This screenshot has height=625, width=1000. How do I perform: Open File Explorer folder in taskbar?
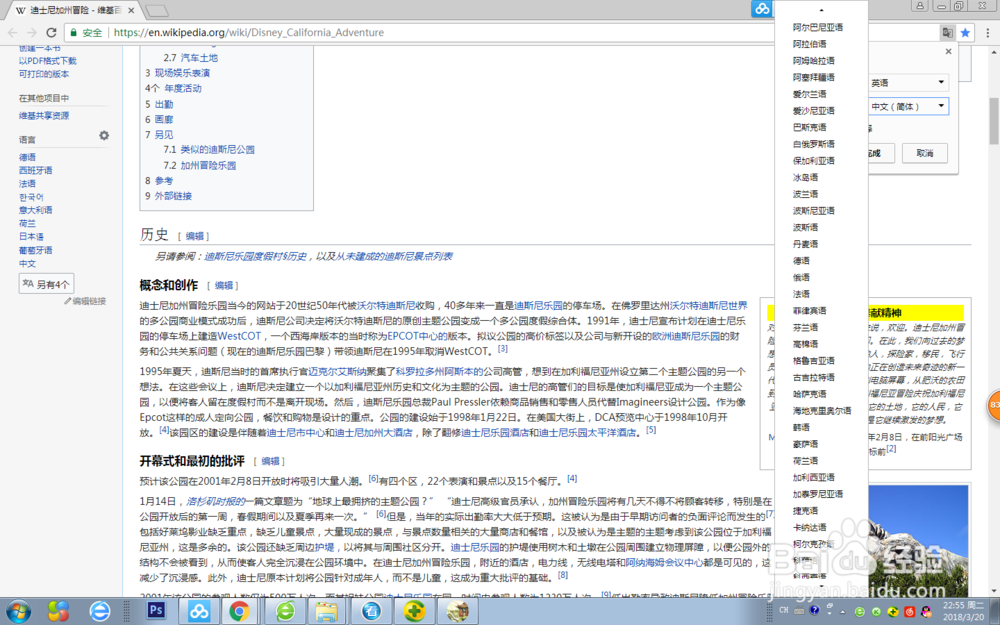[x=327, y=611]
